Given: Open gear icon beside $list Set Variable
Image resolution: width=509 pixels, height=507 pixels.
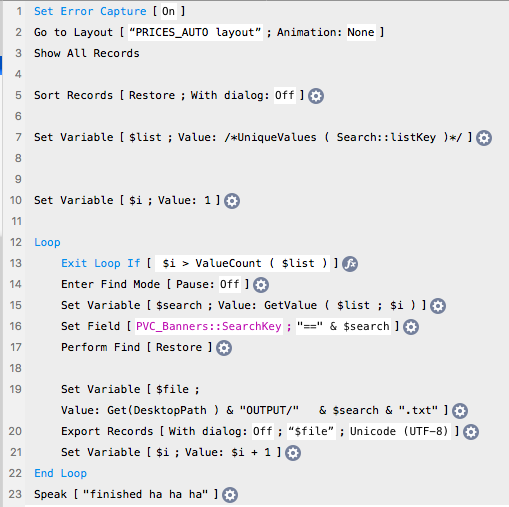Looking at the screenshot, I should 484,138.
